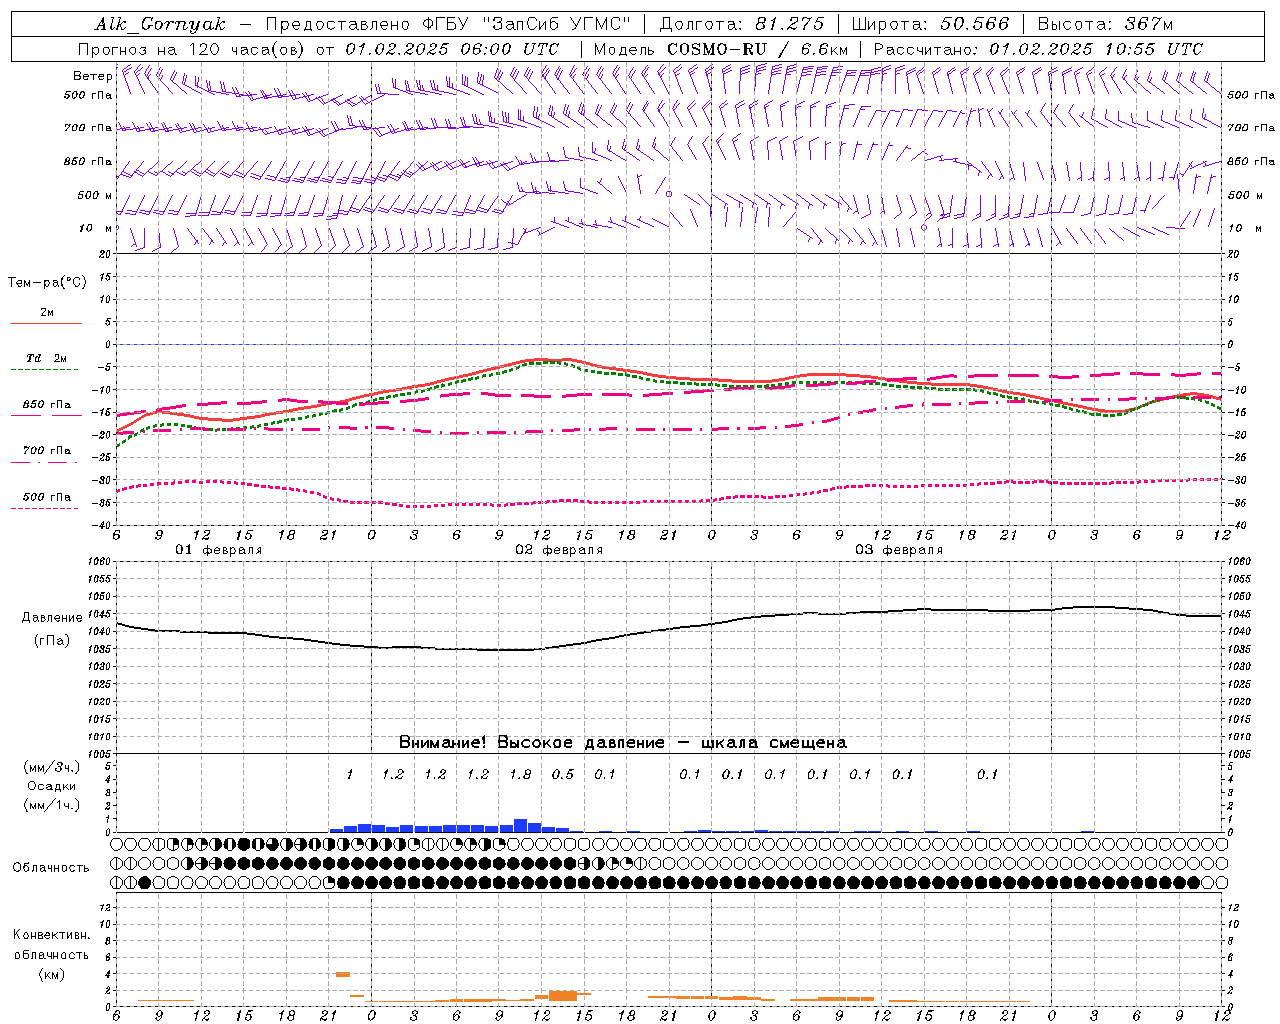Click the 500 гПа temperature legend entry
This screenshot has height=1024, width=1280.
pos(47,497)
